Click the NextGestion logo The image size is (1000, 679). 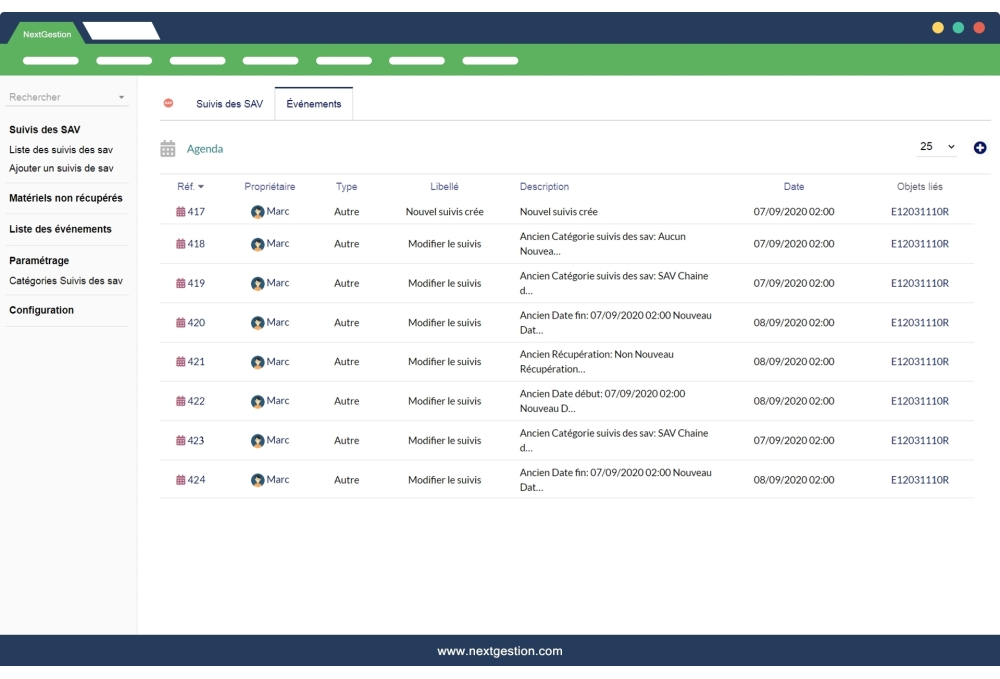pyautogui.click(x=45, y=31)
